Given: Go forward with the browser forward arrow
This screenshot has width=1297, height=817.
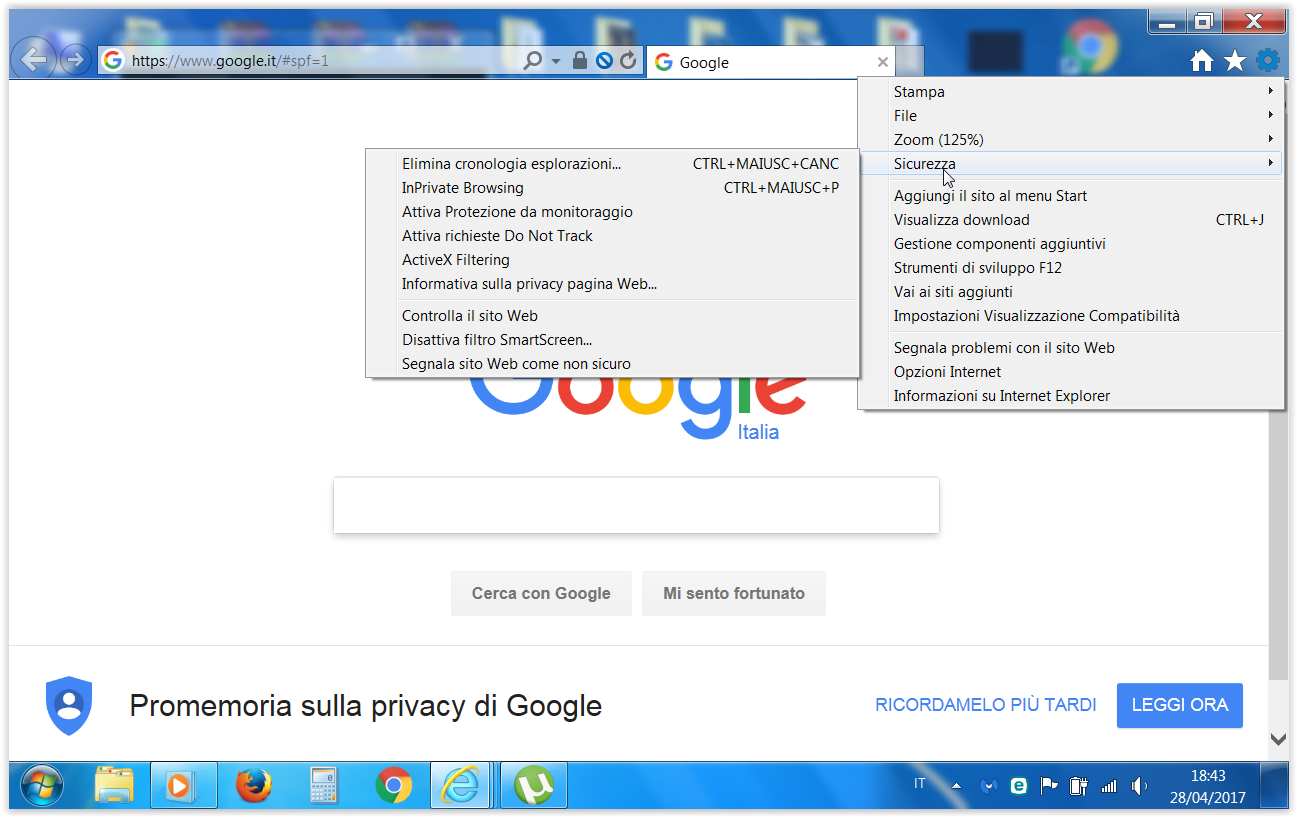Looking at the screenshot, I should click(x=74, y=60).
